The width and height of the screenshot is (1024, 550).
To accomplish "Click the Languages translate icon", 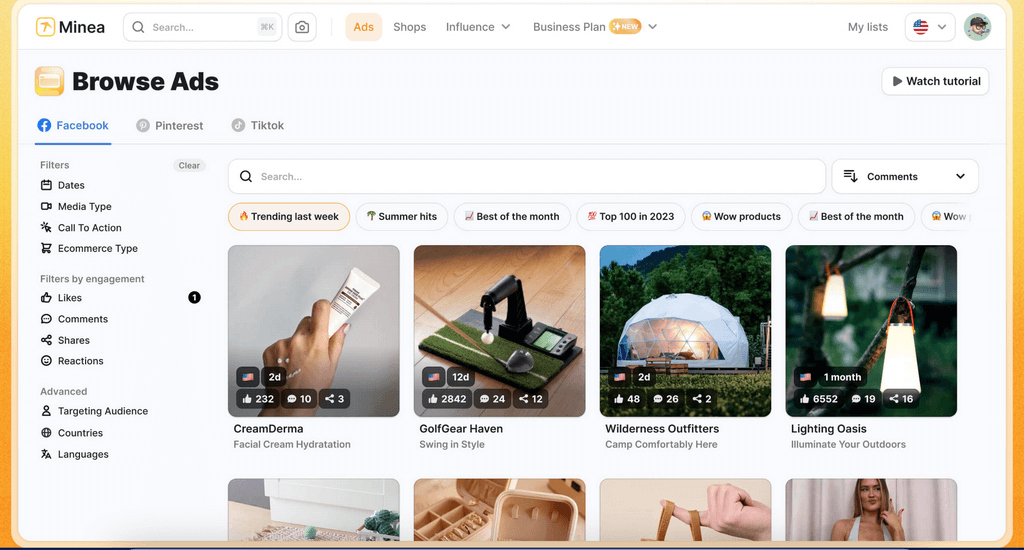I will [46, 454].
